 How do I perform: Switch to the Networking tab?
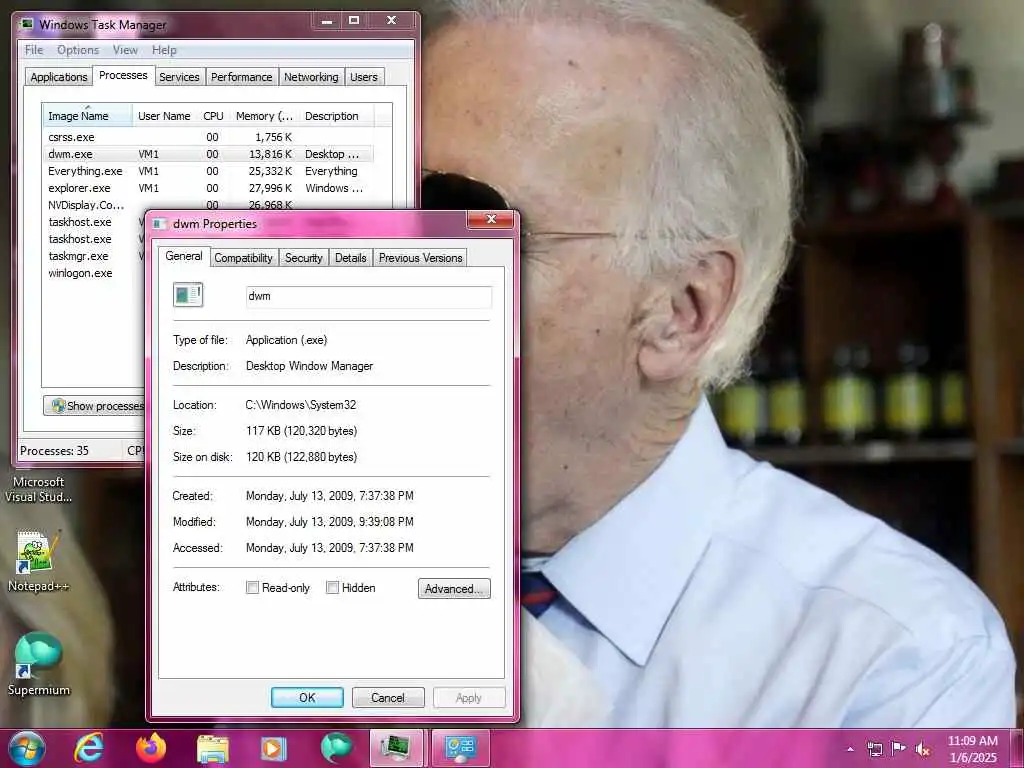point(311,77)
